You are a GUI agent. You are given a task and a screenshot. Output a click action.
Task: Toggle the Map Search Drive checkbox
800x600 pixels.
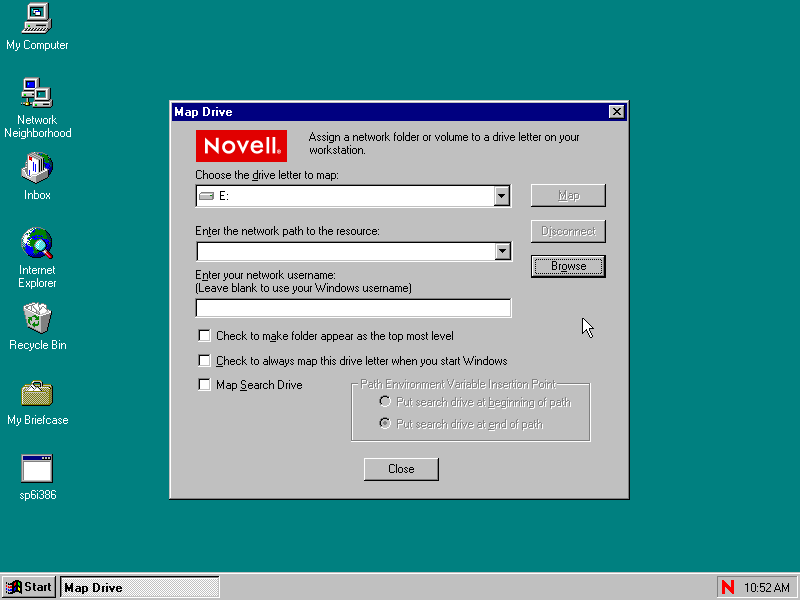click(204, 385)
